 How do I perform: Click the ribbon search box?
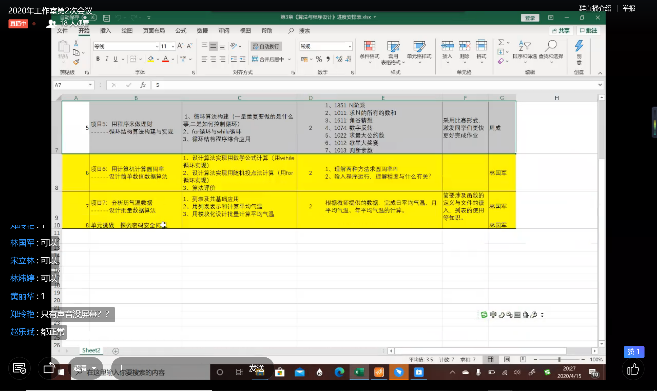[x=300, y=31]
